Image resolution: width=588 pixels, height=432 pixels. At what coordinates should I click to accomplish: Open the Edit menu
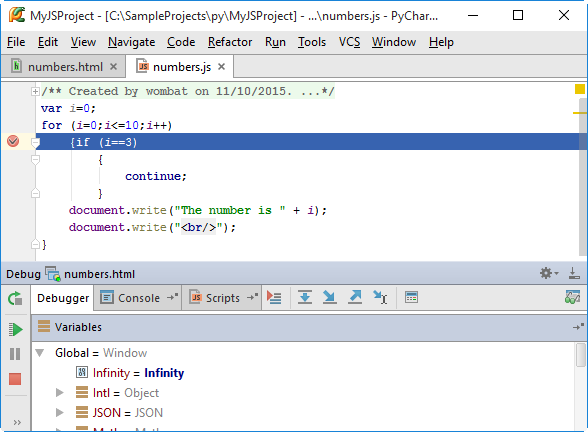click(x=48, y=42)
